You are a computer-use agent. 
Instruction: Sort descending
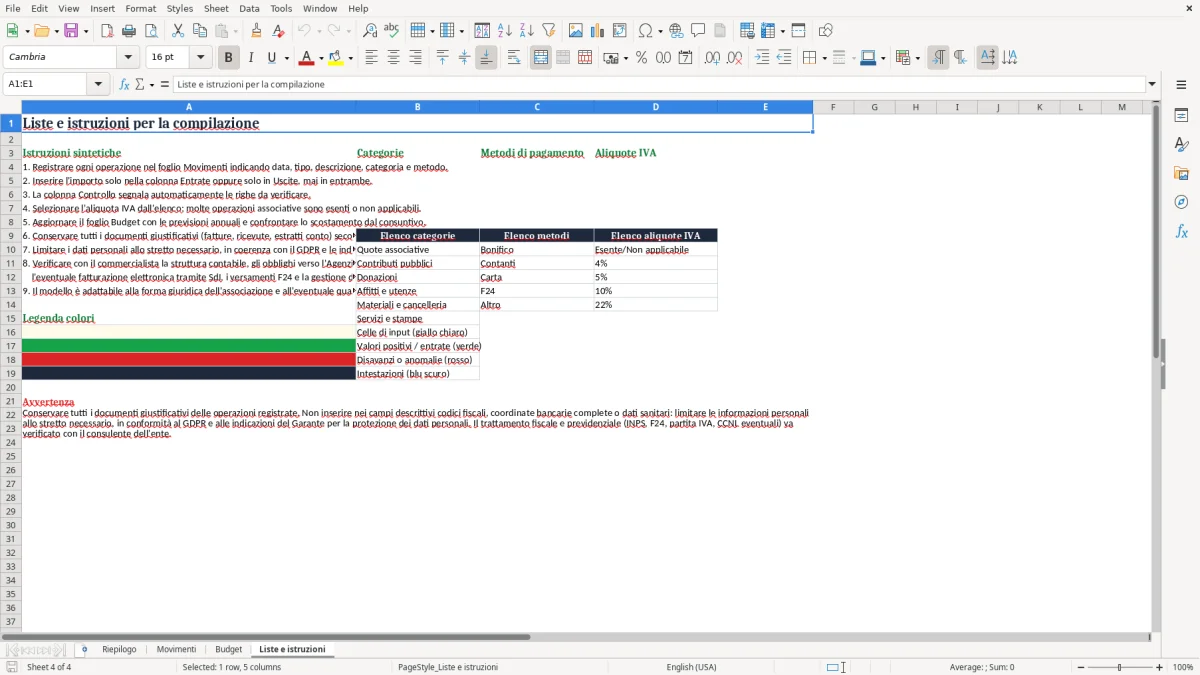tap(527, 31)
